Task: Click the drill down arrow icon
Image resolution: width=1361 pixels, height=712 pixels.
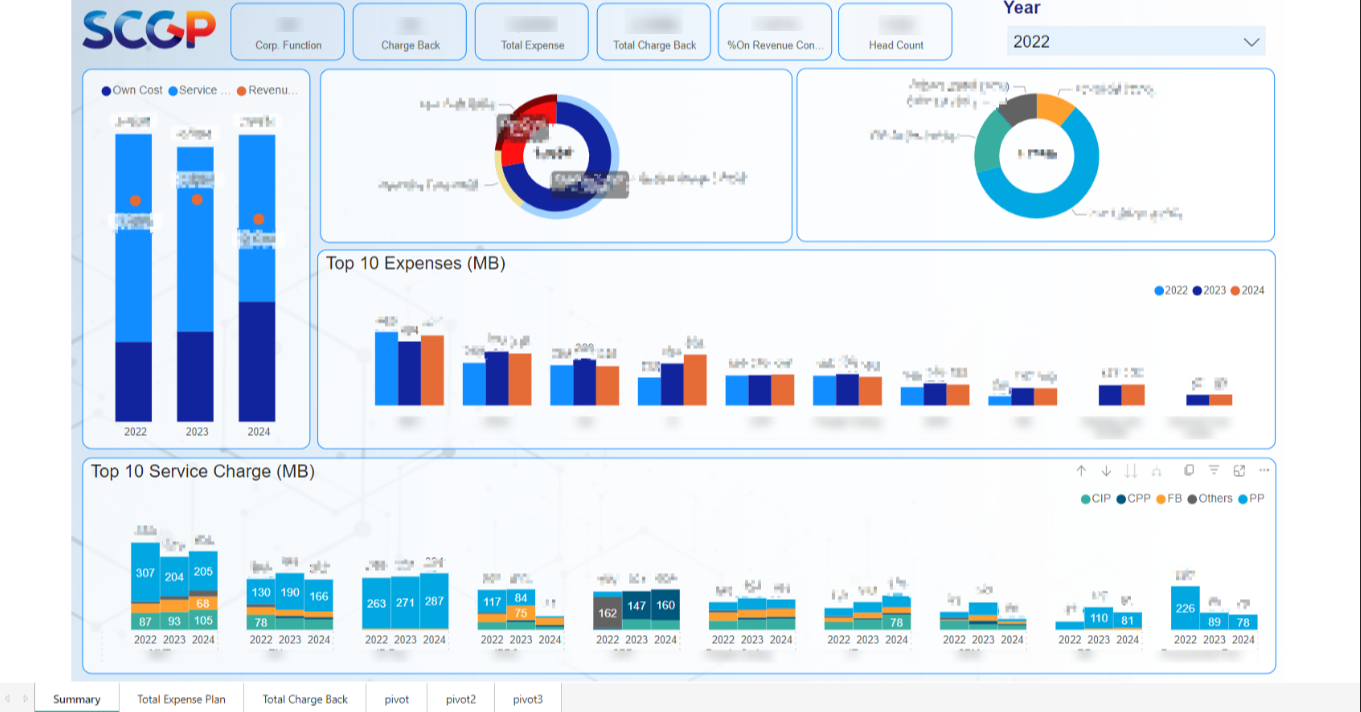Action: (x=1106, y=471)
